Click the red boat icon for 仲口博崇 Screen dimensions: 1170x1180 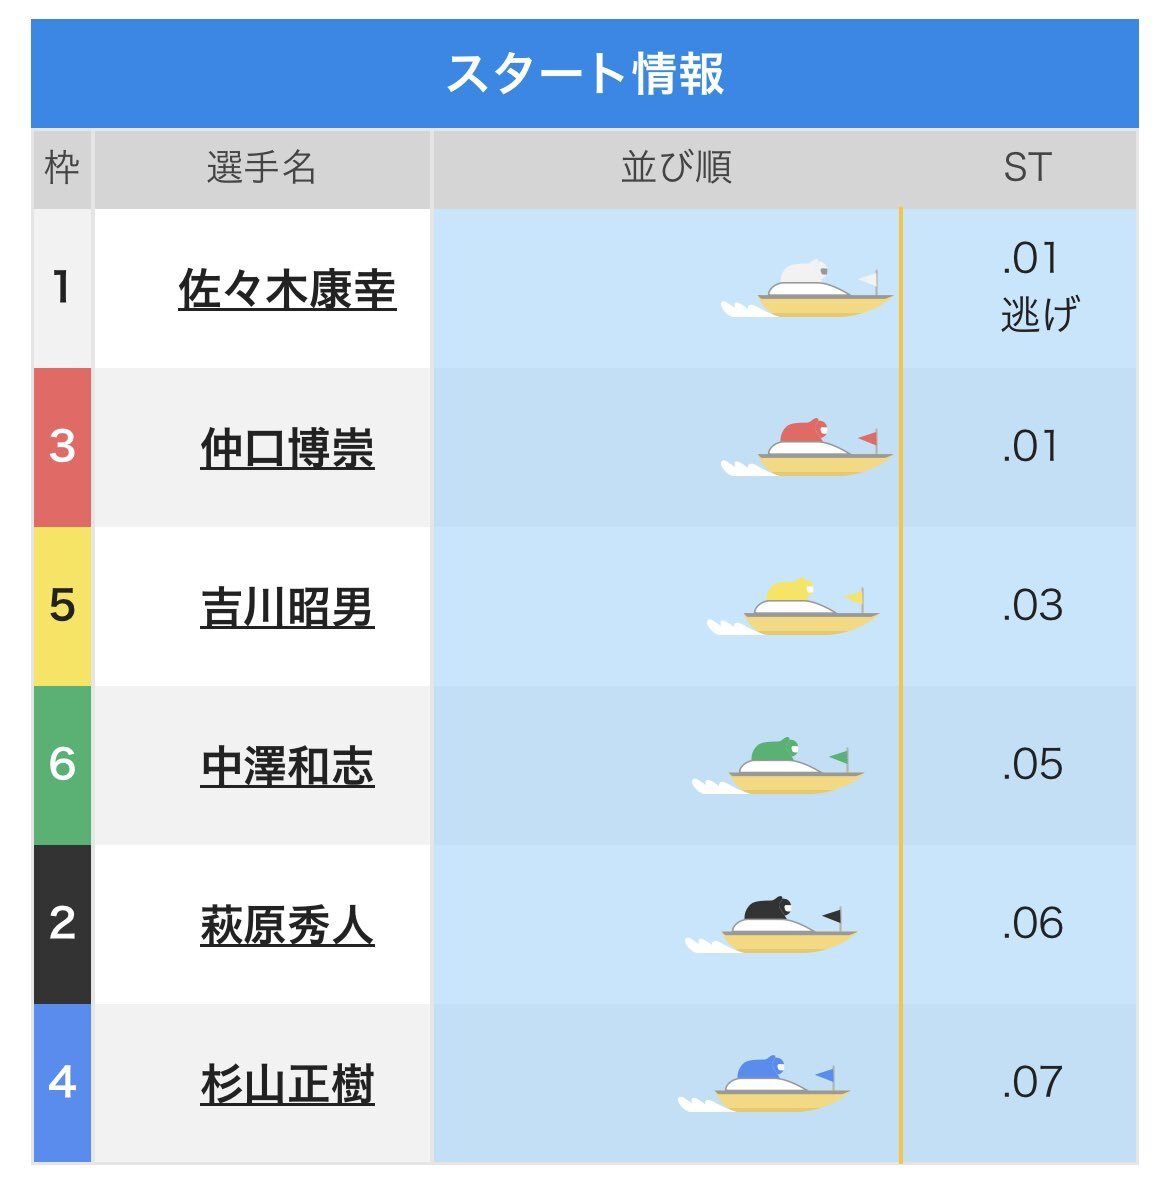coord(807,448)
